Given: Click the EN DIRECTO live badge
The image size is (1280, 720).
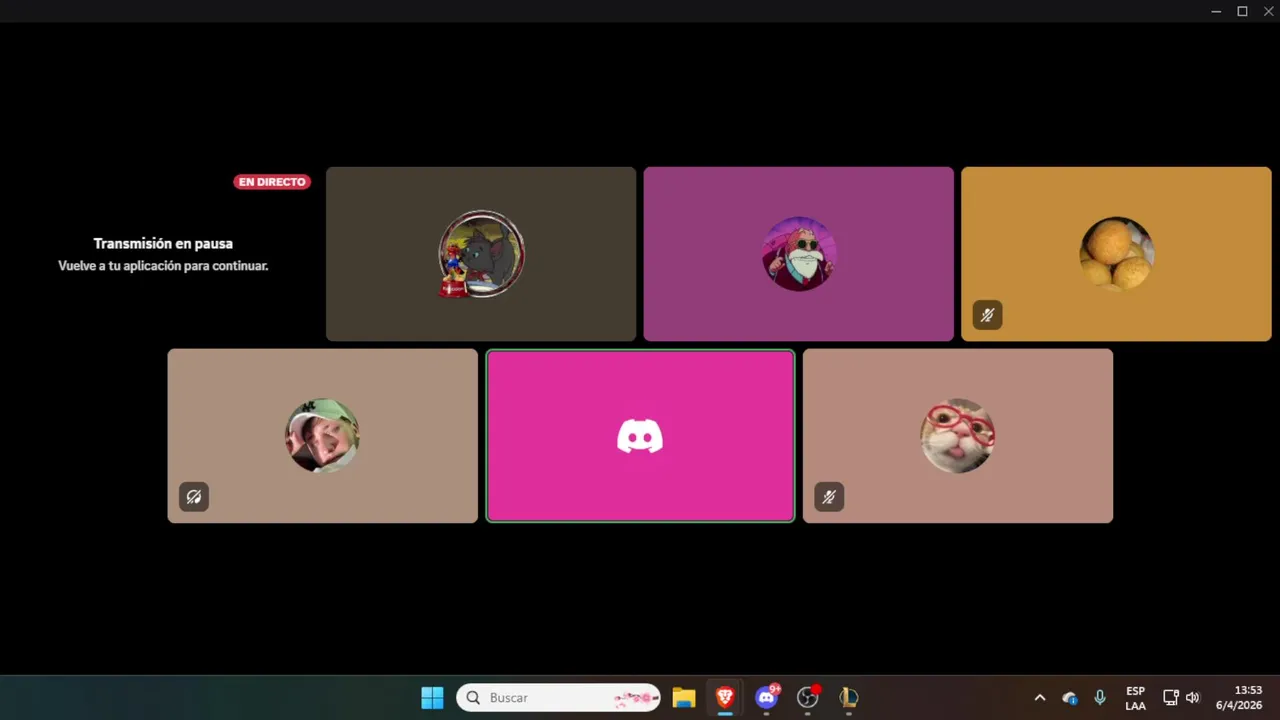Looking at the screenshot, I should (272, 182).
